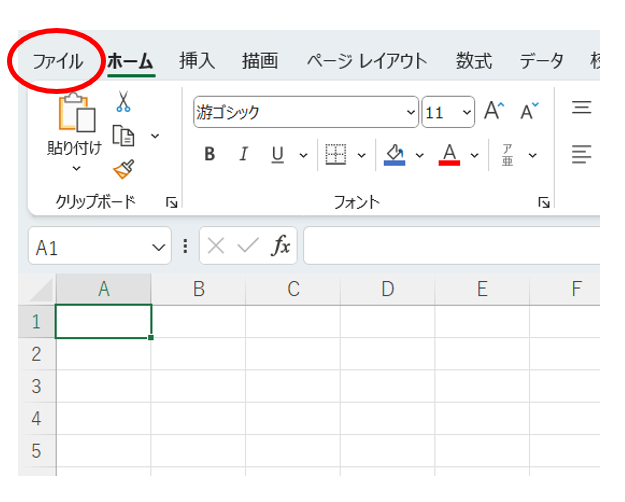This screenshot has width=625, height=502.
Task: Increase font size with larger A icon
Action: coord(494,112)
